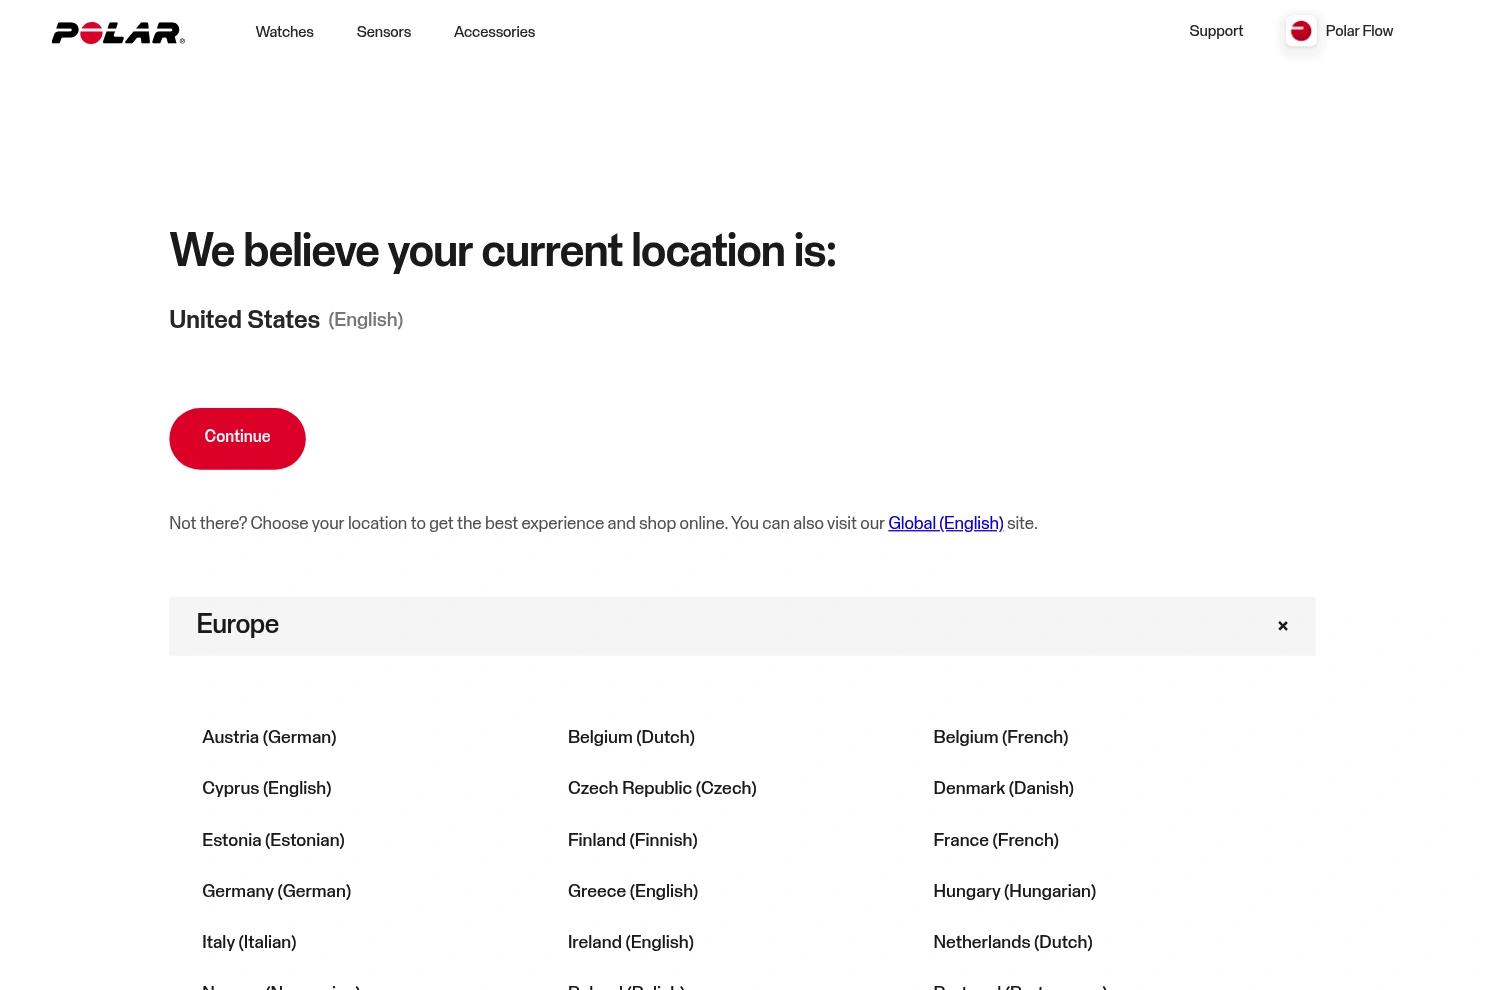
Task: Select Finland (Finnish)
Action: click(x=633, y=840)
